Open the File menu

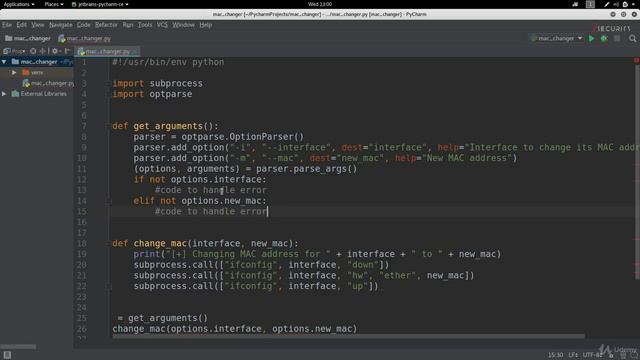[x=7, y=25]
